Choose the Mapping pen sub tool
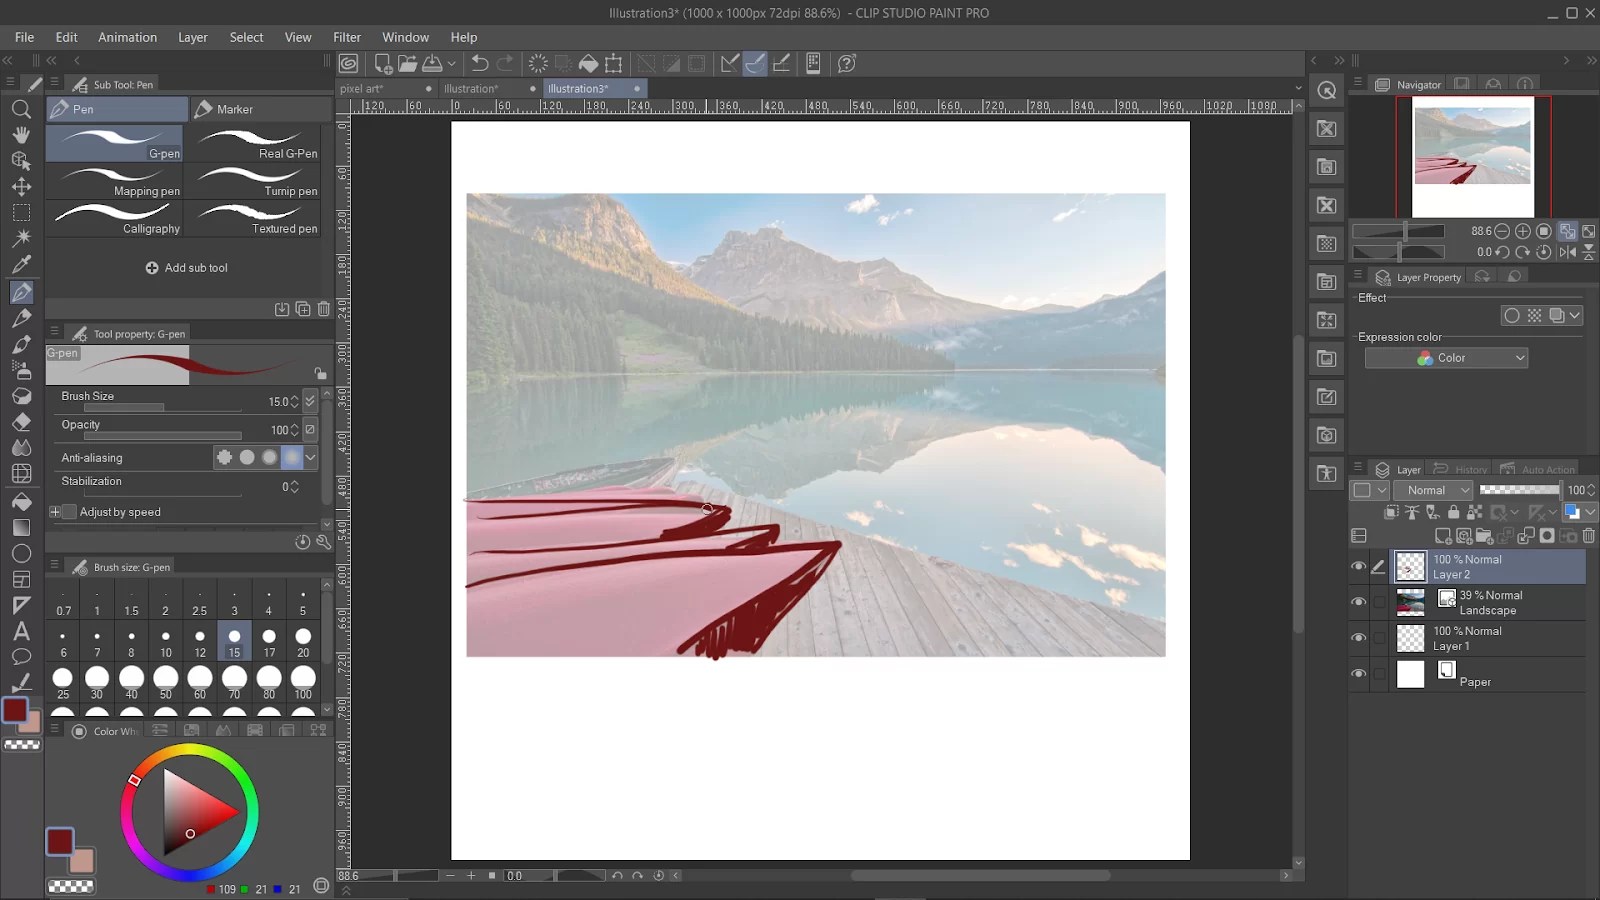 (115, 181)
